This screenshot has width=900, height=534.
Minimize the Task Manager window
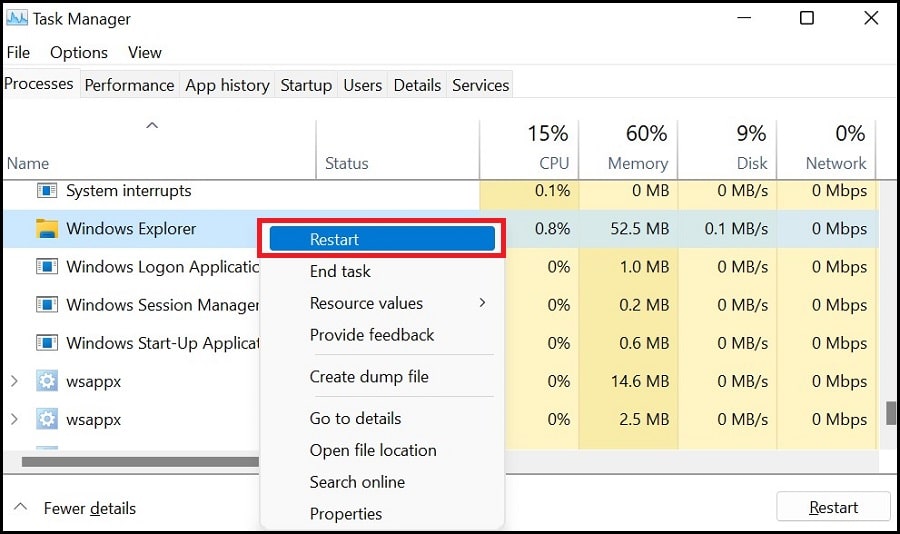[744, 18]
